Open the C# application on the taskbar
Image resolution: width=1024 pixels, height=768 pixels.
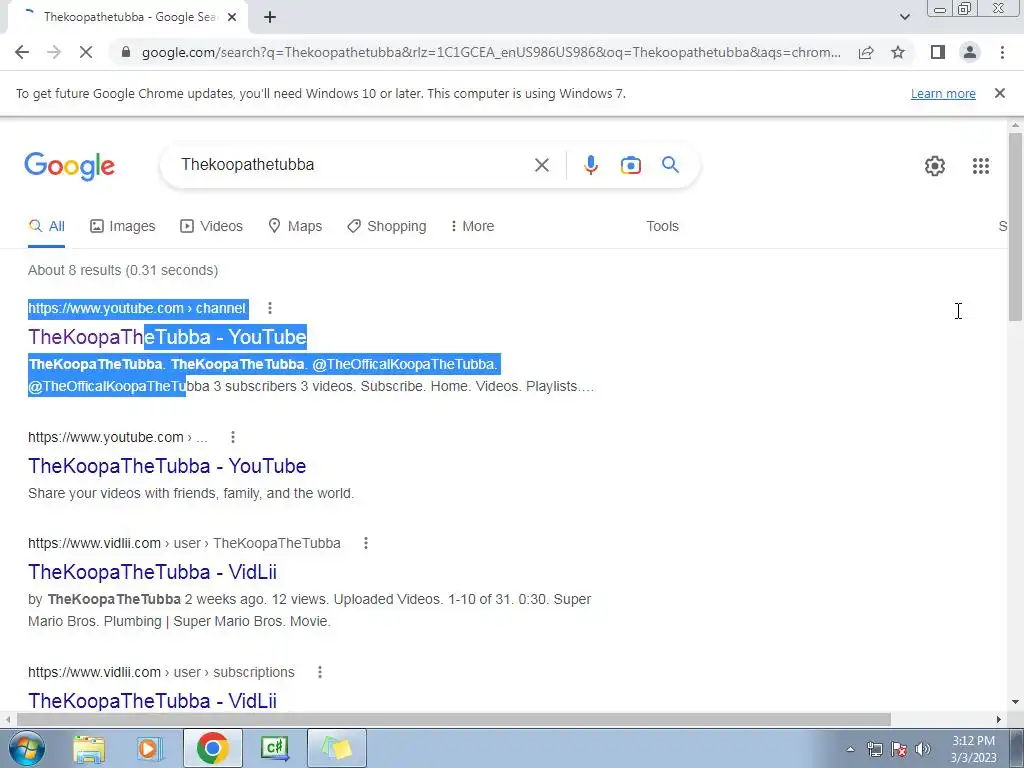pyautogui.click(x=274, y=748)
